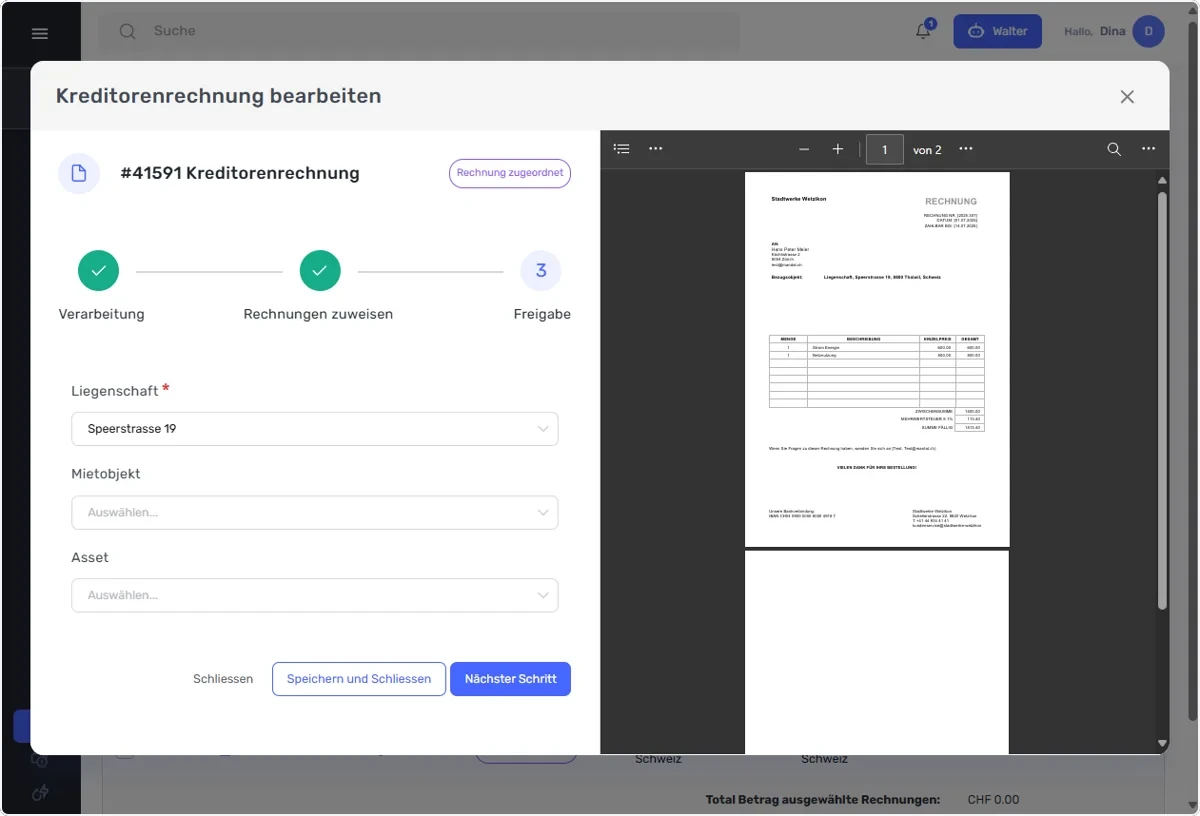Open the Liegenschaft dropdown showing Speerstrasse 19
This screenshot has width=1200, height=816.
[315, 429]
